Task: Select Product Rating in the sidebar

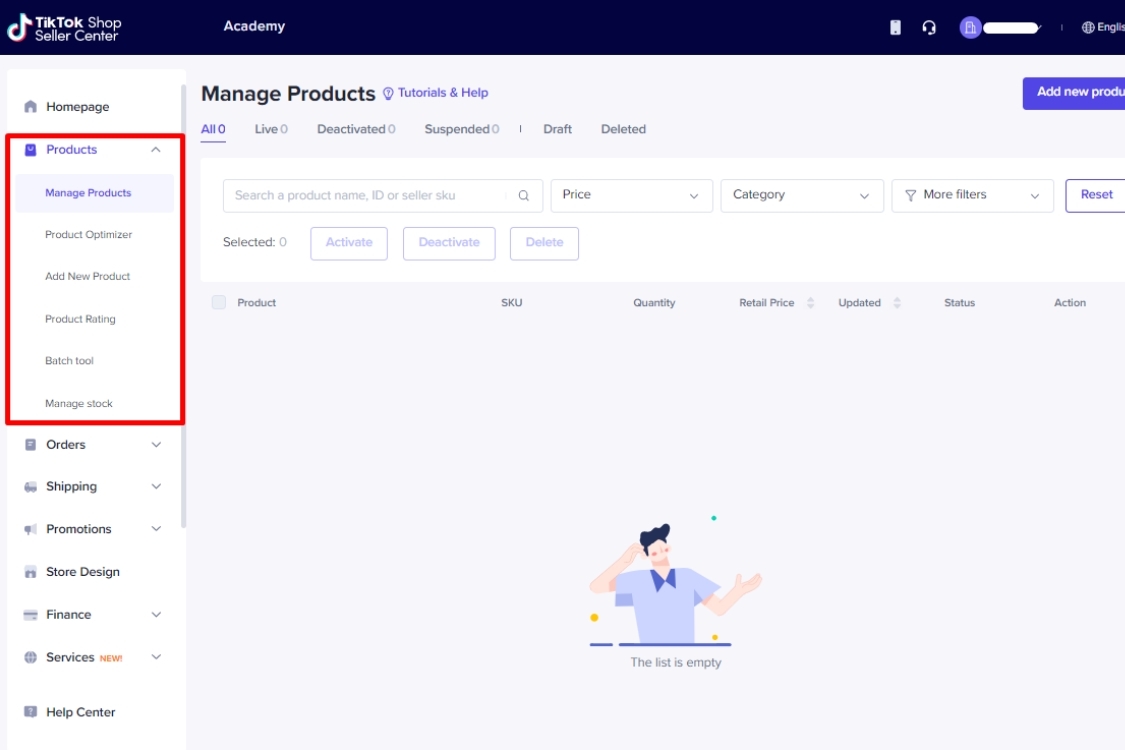Action: pos(80,319)
